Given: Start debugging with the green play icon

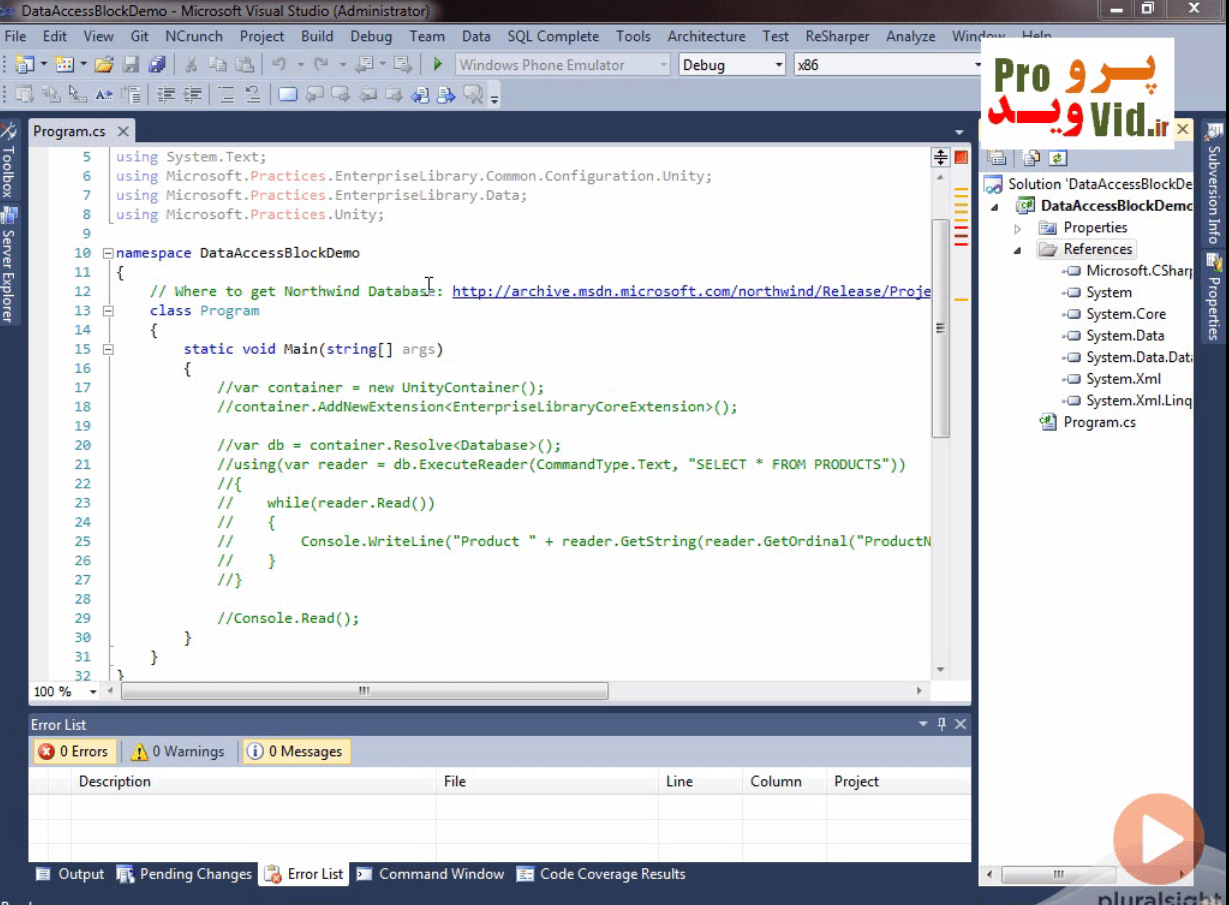Looking at the screenshot, I should click(x=437, y=65).
